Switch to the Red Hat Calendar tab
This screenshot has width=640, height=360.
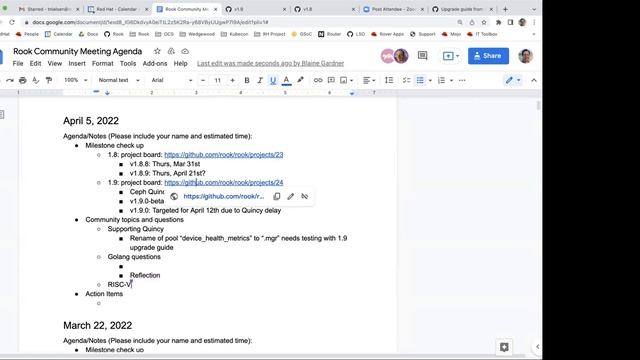coord(118,9)
